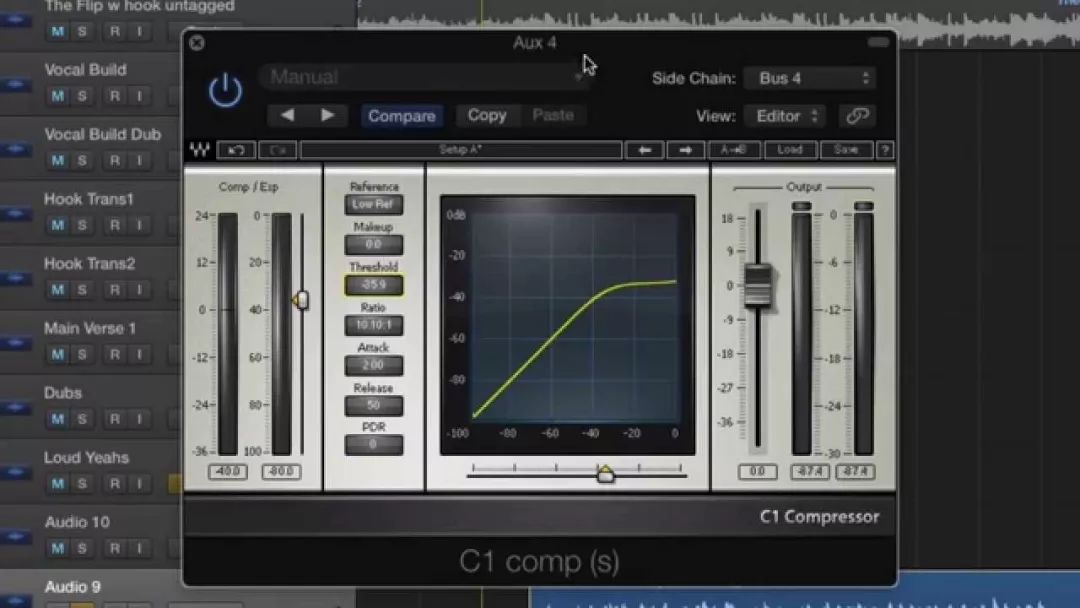Mute the Vocal Build Dub track
1080x608 pixels.
click(x=58, y=160)
